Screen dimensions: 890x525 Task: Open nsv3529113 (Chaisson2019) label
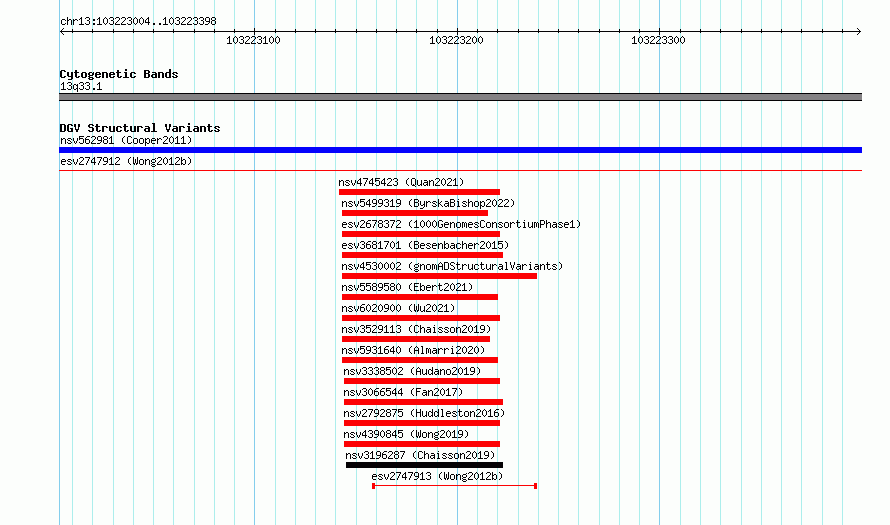416,329
